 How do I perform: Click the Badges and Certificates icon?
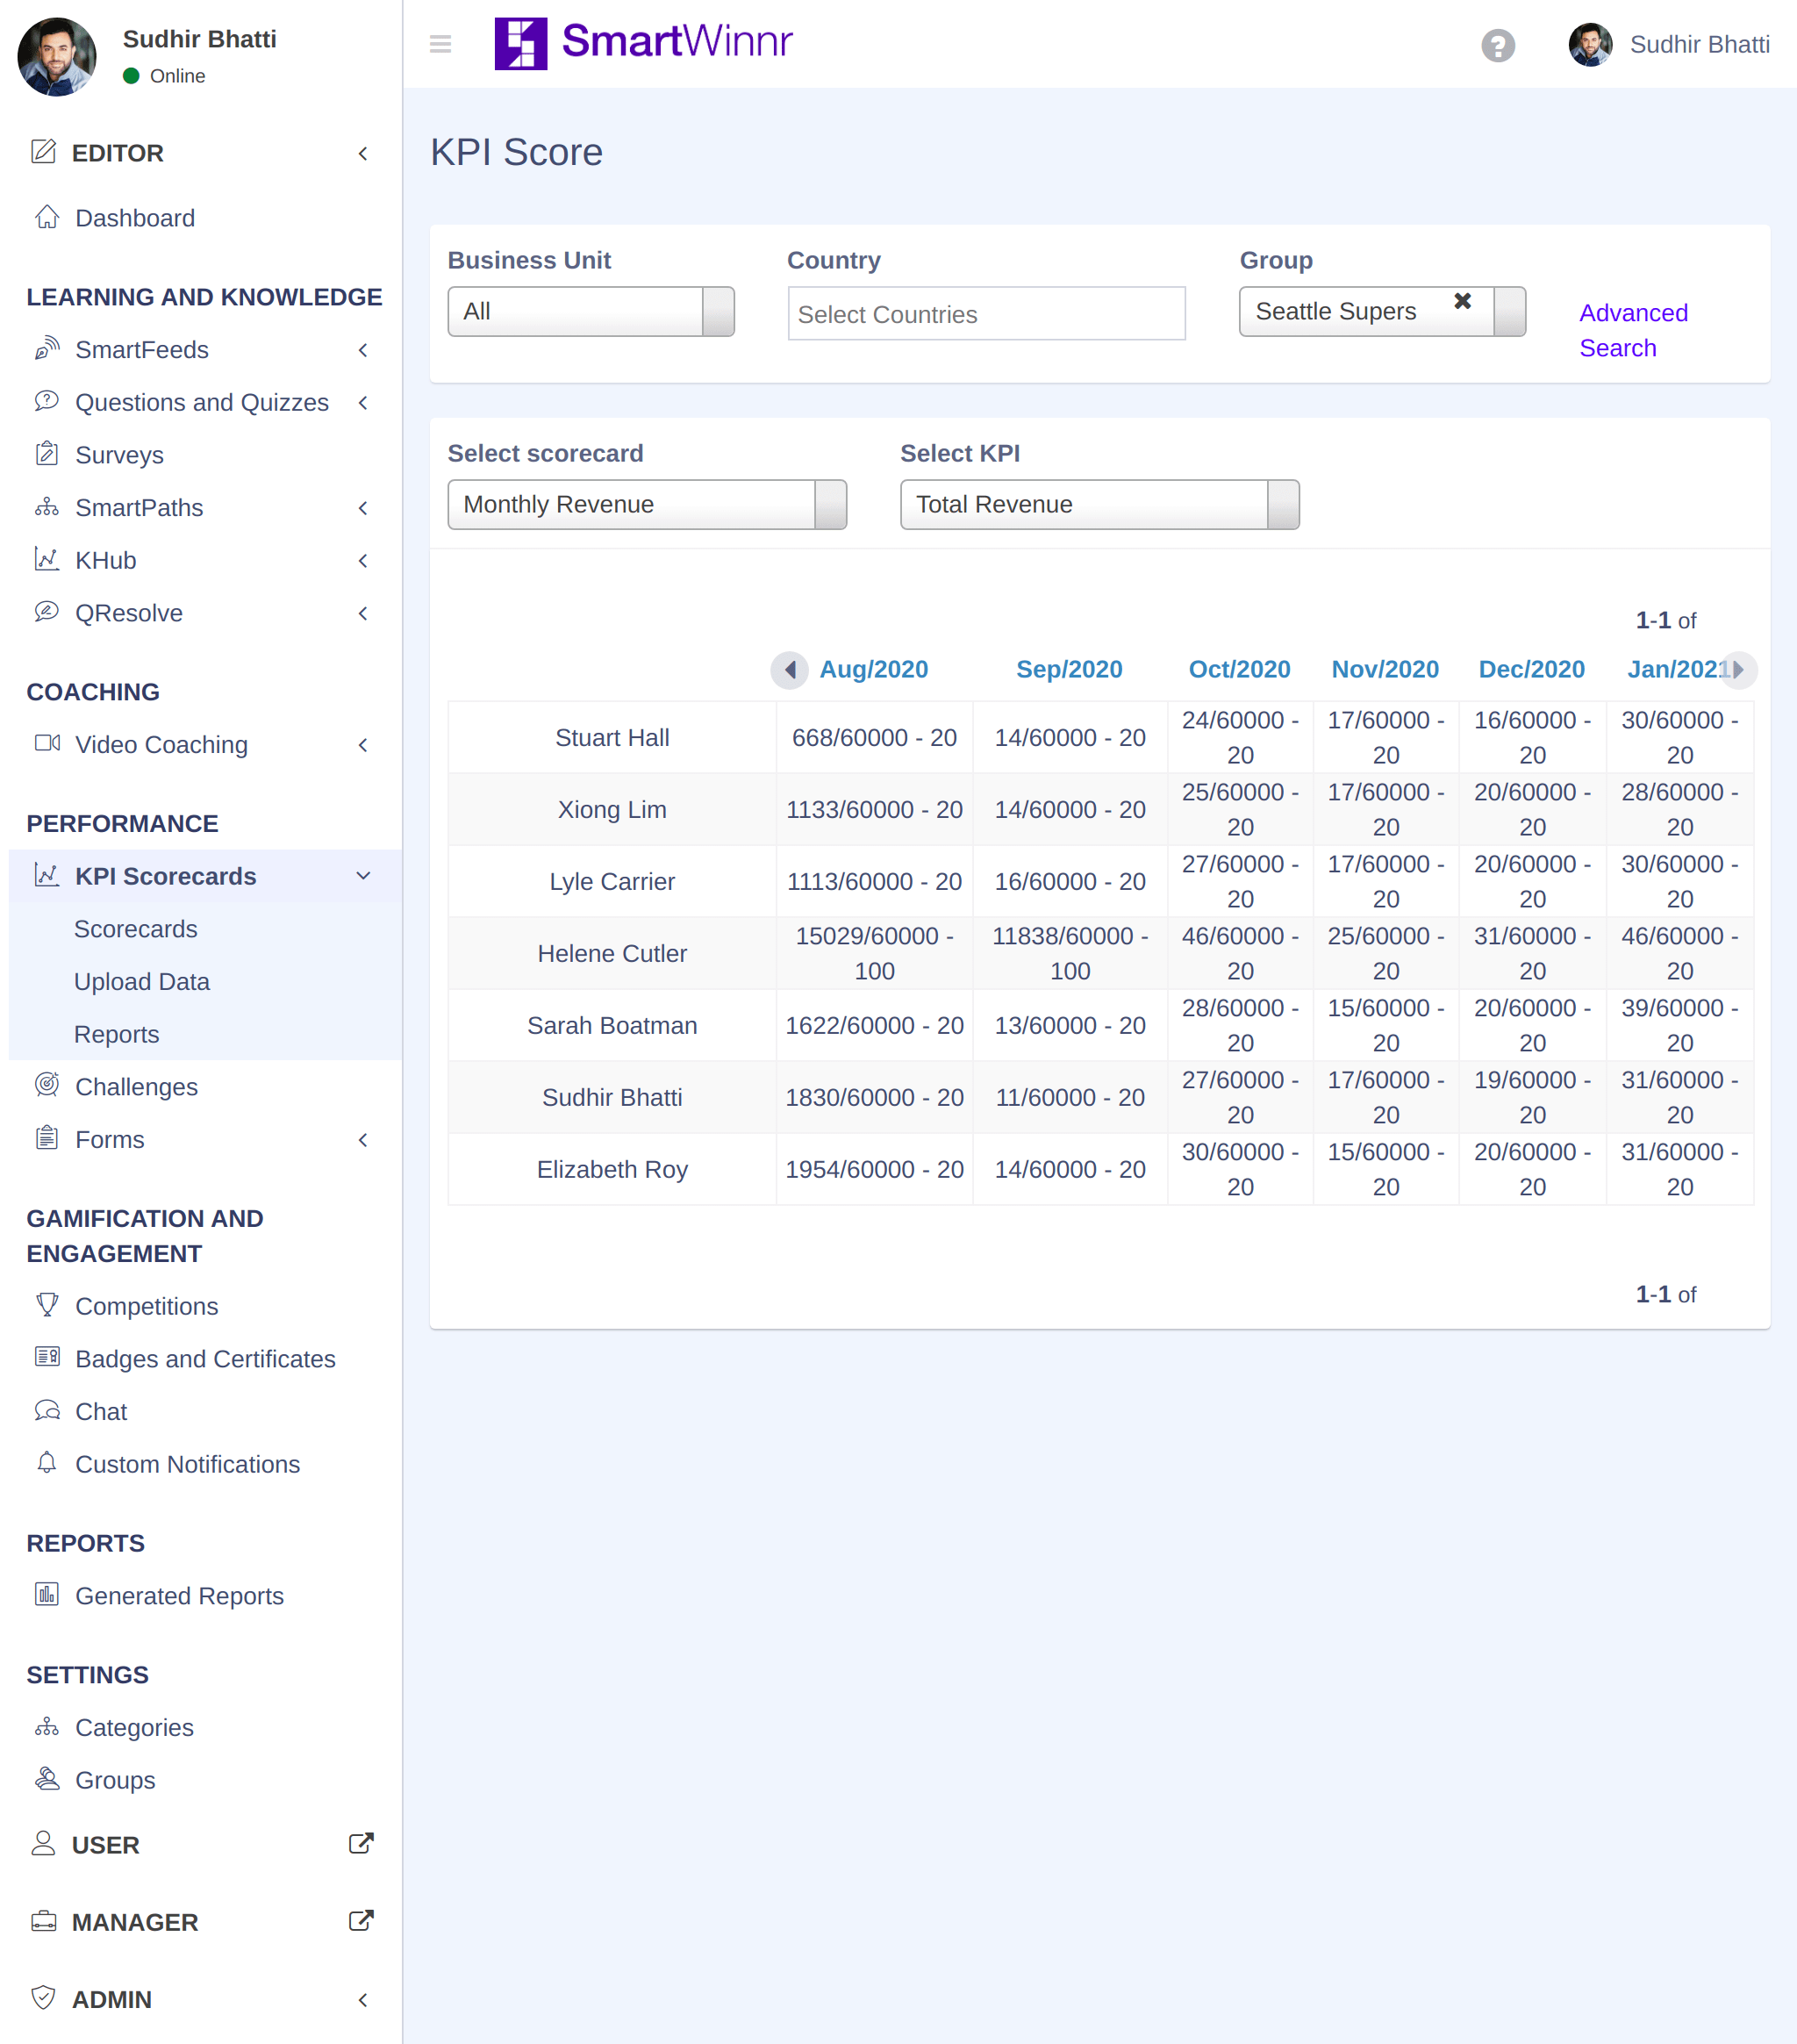(47, 1357)
